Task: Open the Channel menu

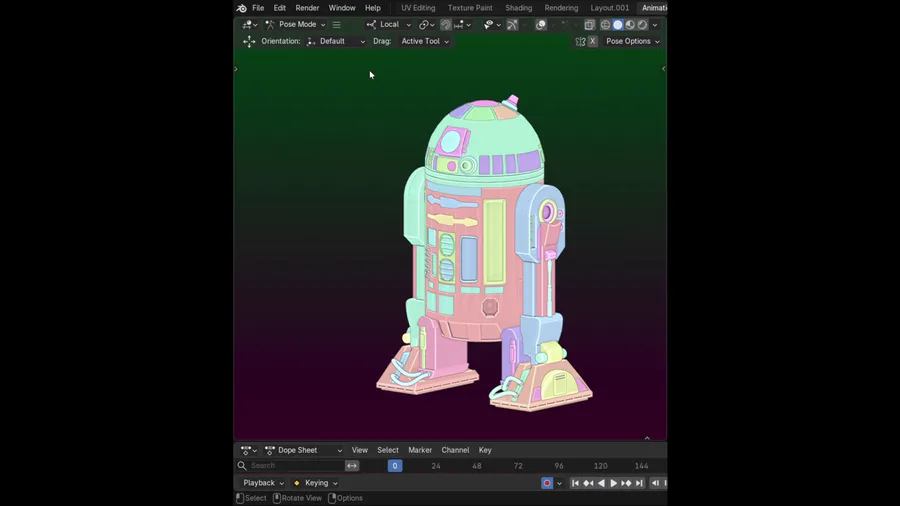Action: tap(455, 450)
